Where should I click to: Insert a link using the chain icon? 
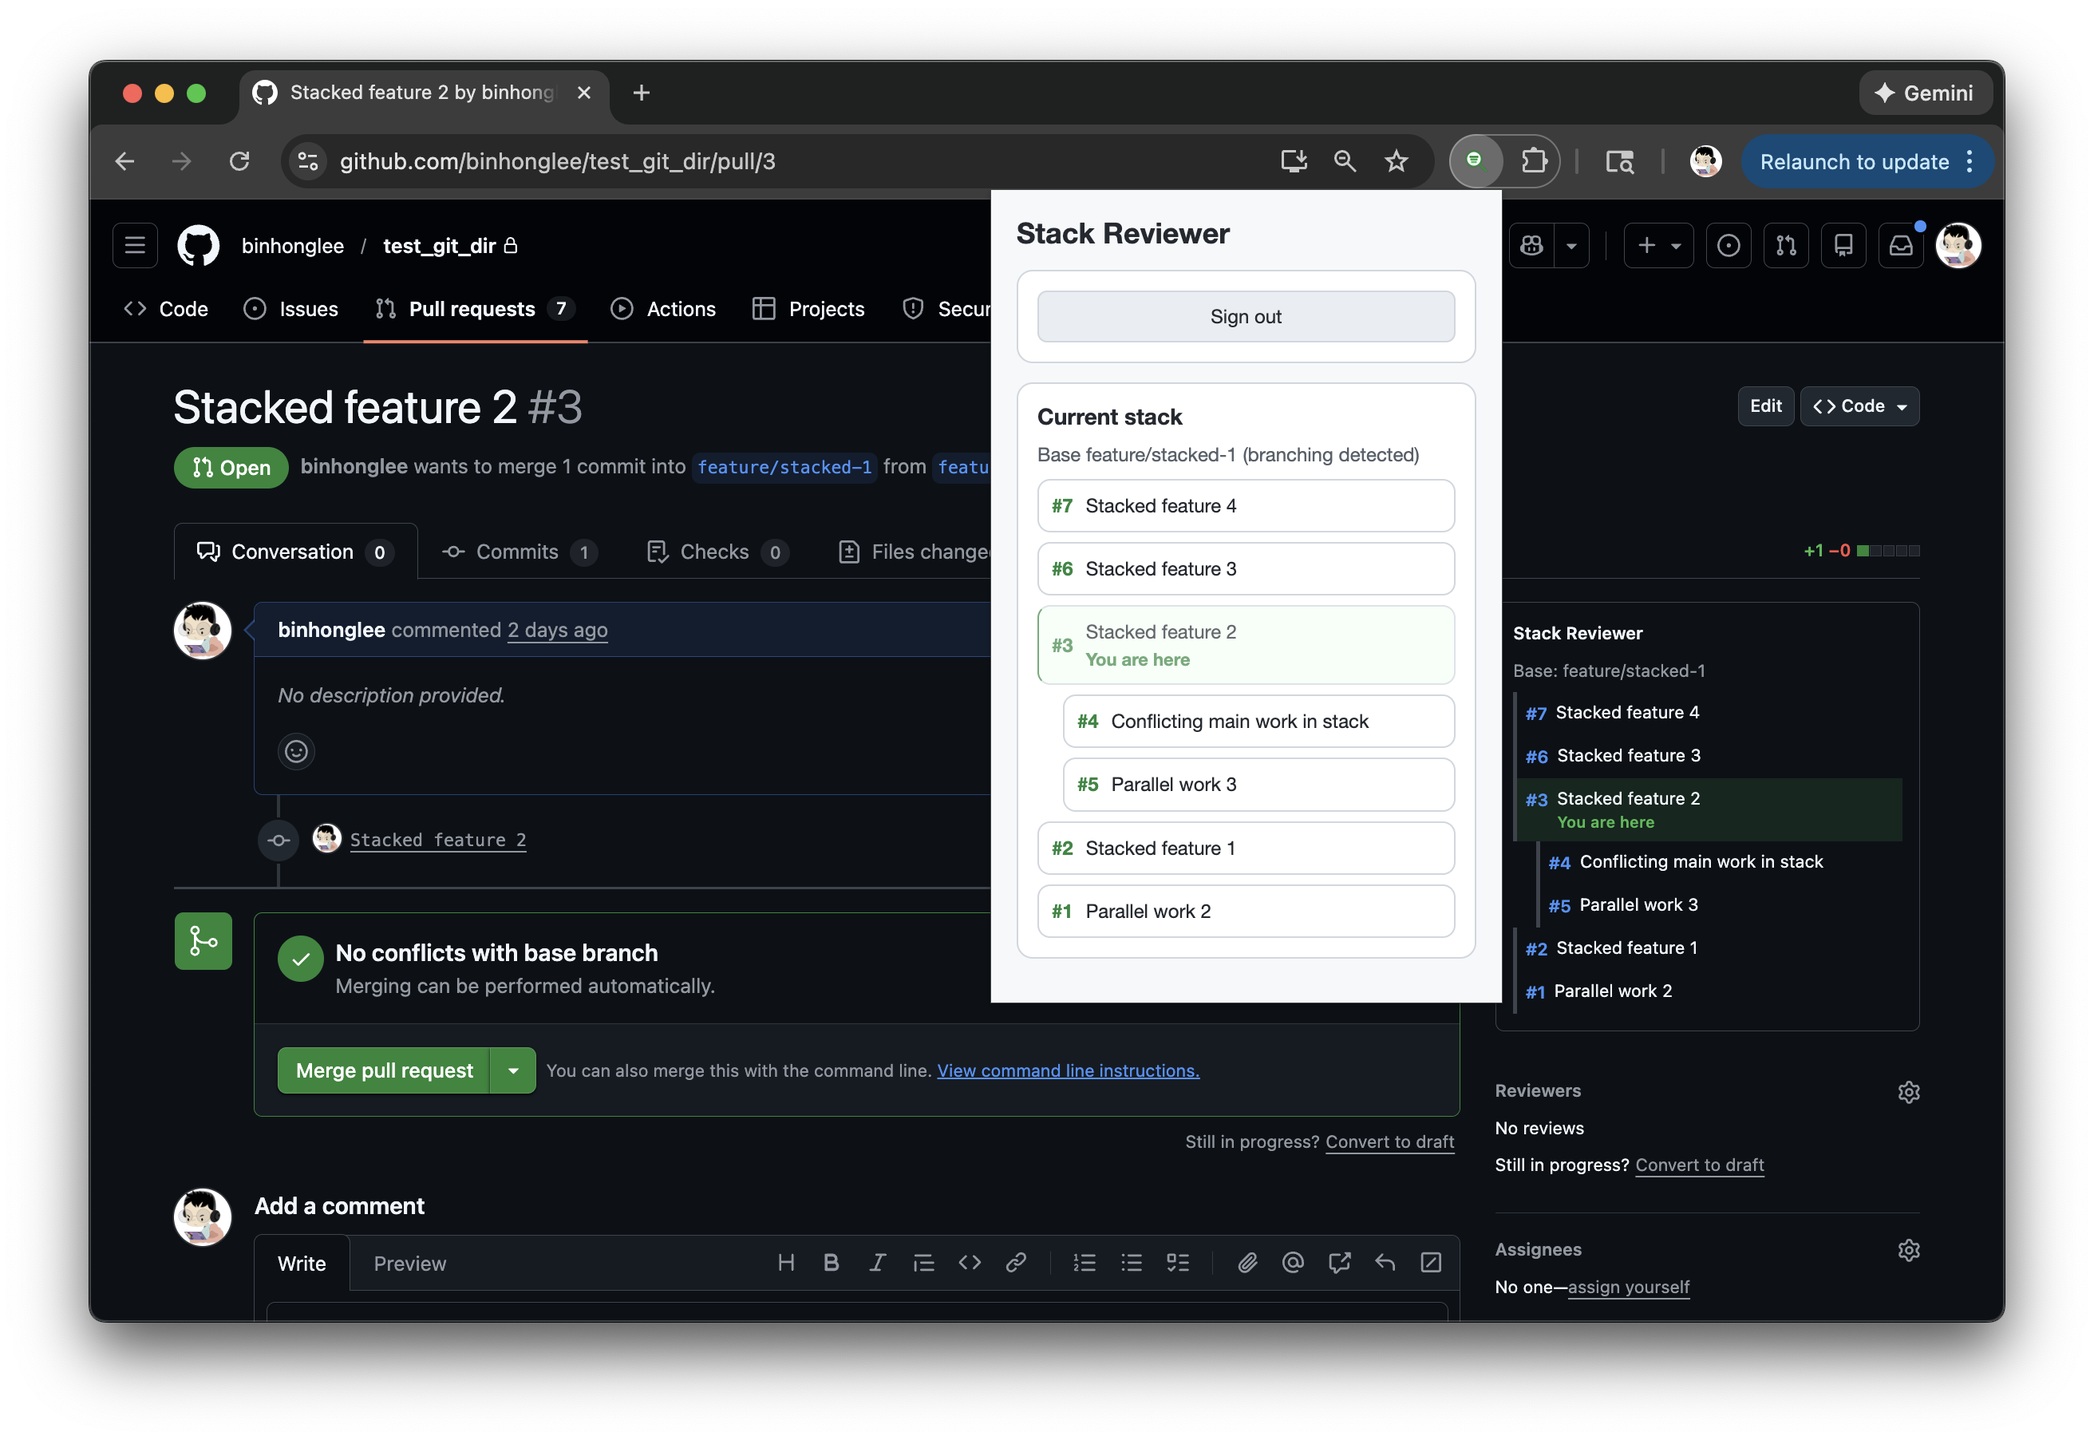tap(1016, 1262)
